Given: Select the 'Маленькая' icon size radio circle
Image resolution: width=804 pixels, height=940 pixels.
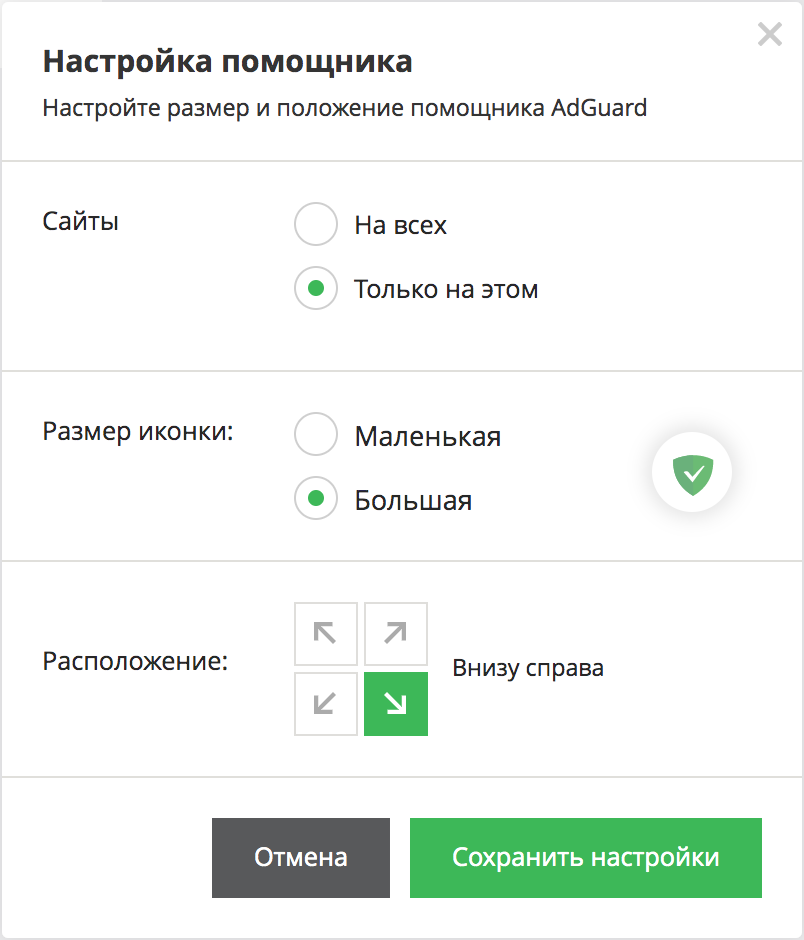Looking at the screenshot, I should pyautogui.click(x=316, y=434).
